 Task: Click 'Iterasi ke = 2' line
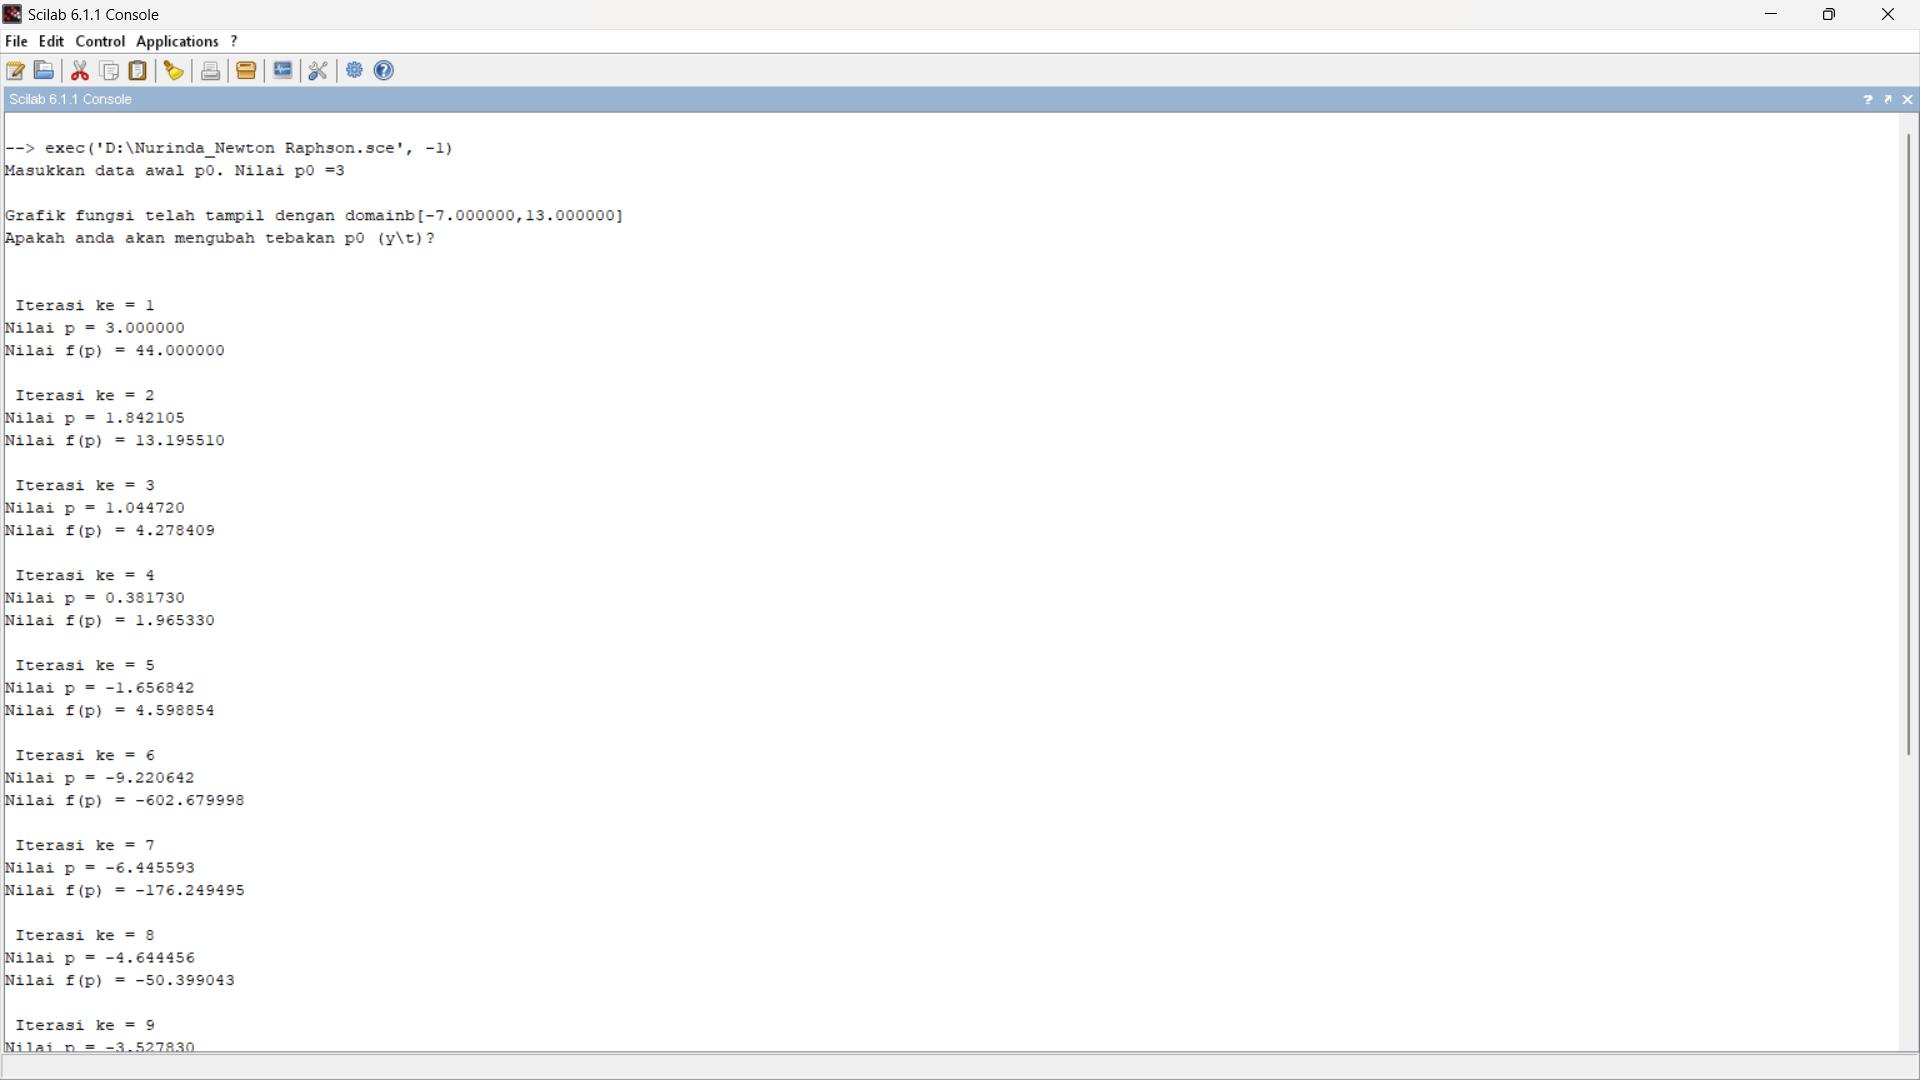pyautogui.click(x=85, y=396)
